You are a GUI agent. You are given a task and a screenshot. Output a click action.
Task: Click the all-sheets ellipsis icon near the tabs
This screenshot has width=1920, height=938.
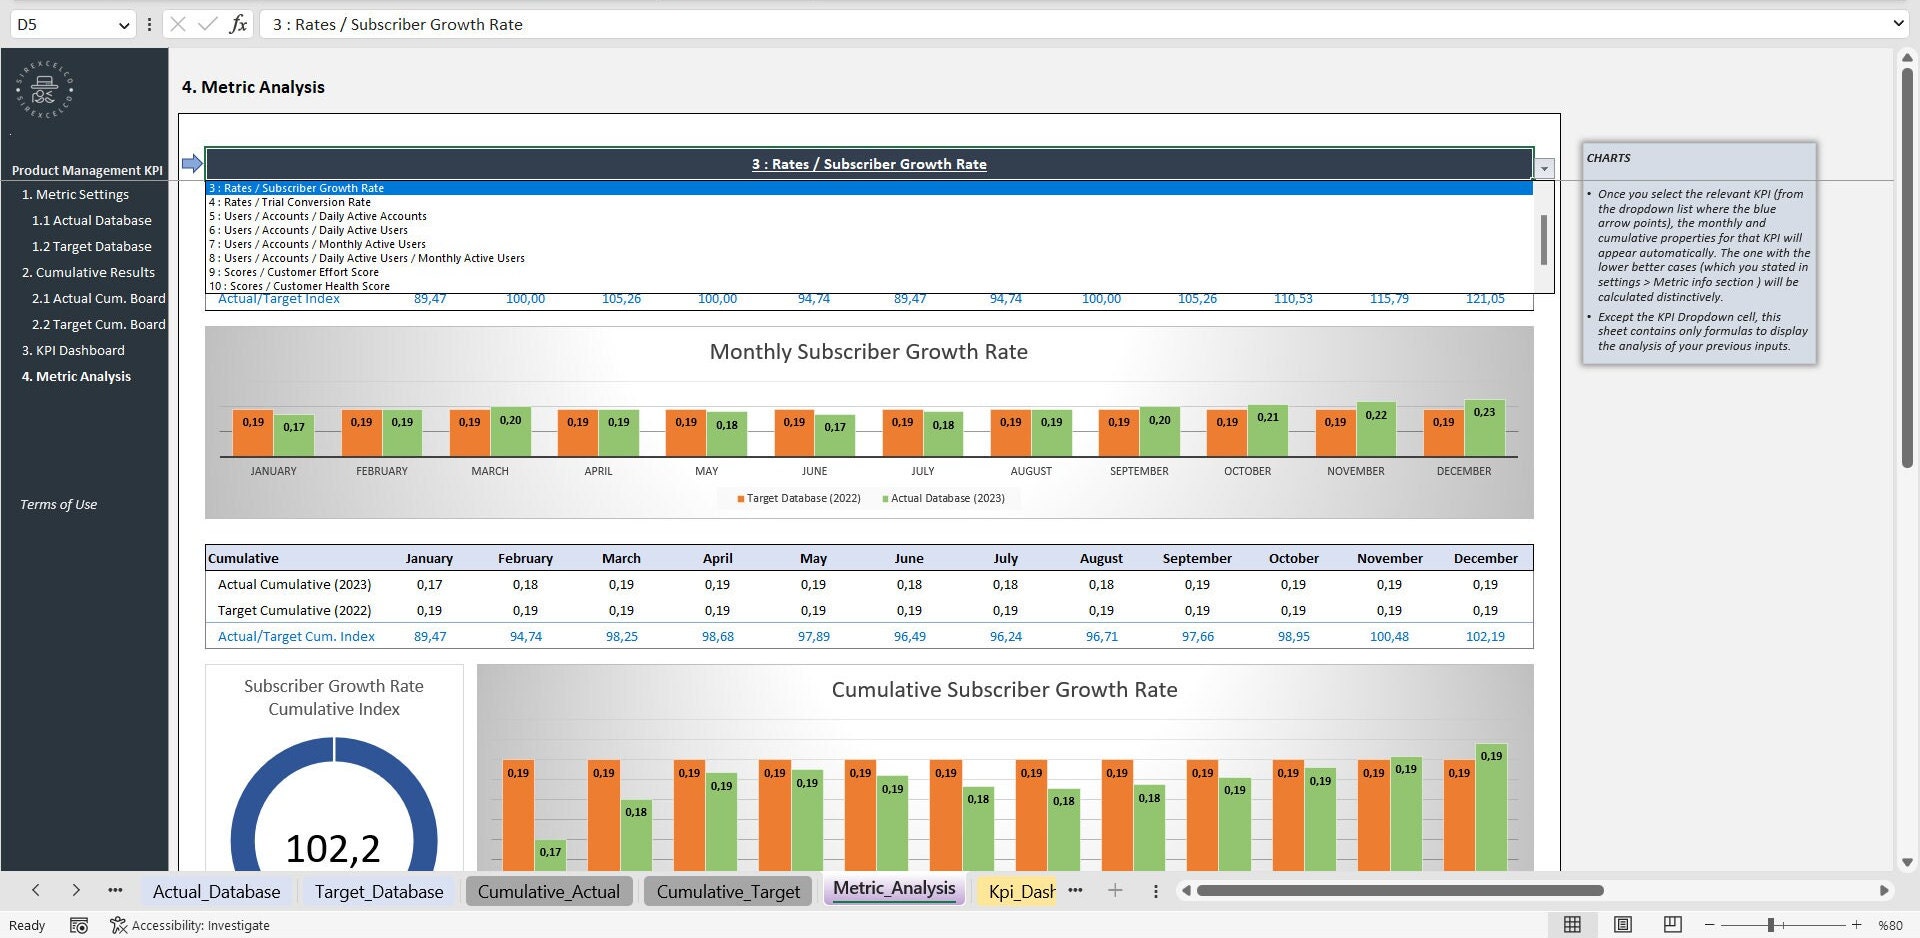(x=115, y=890)
